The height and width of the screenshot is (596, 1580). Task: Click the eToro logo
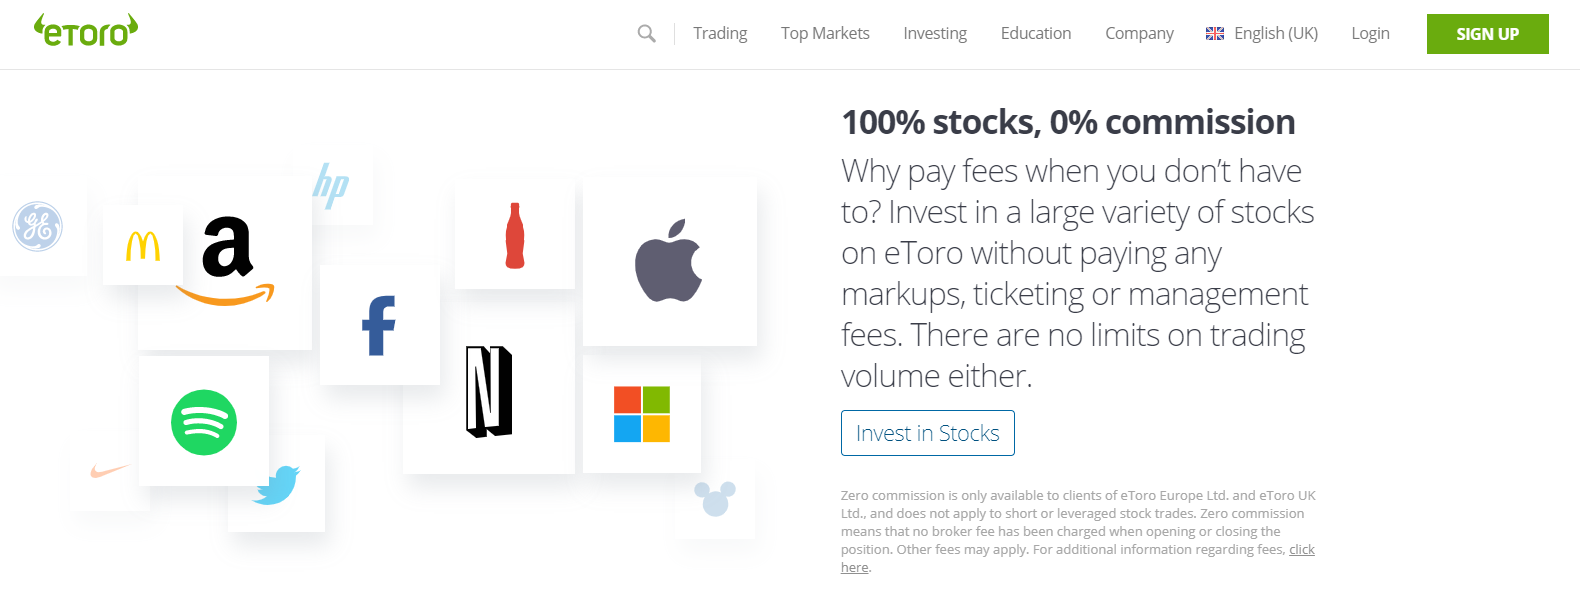point(86,31)
